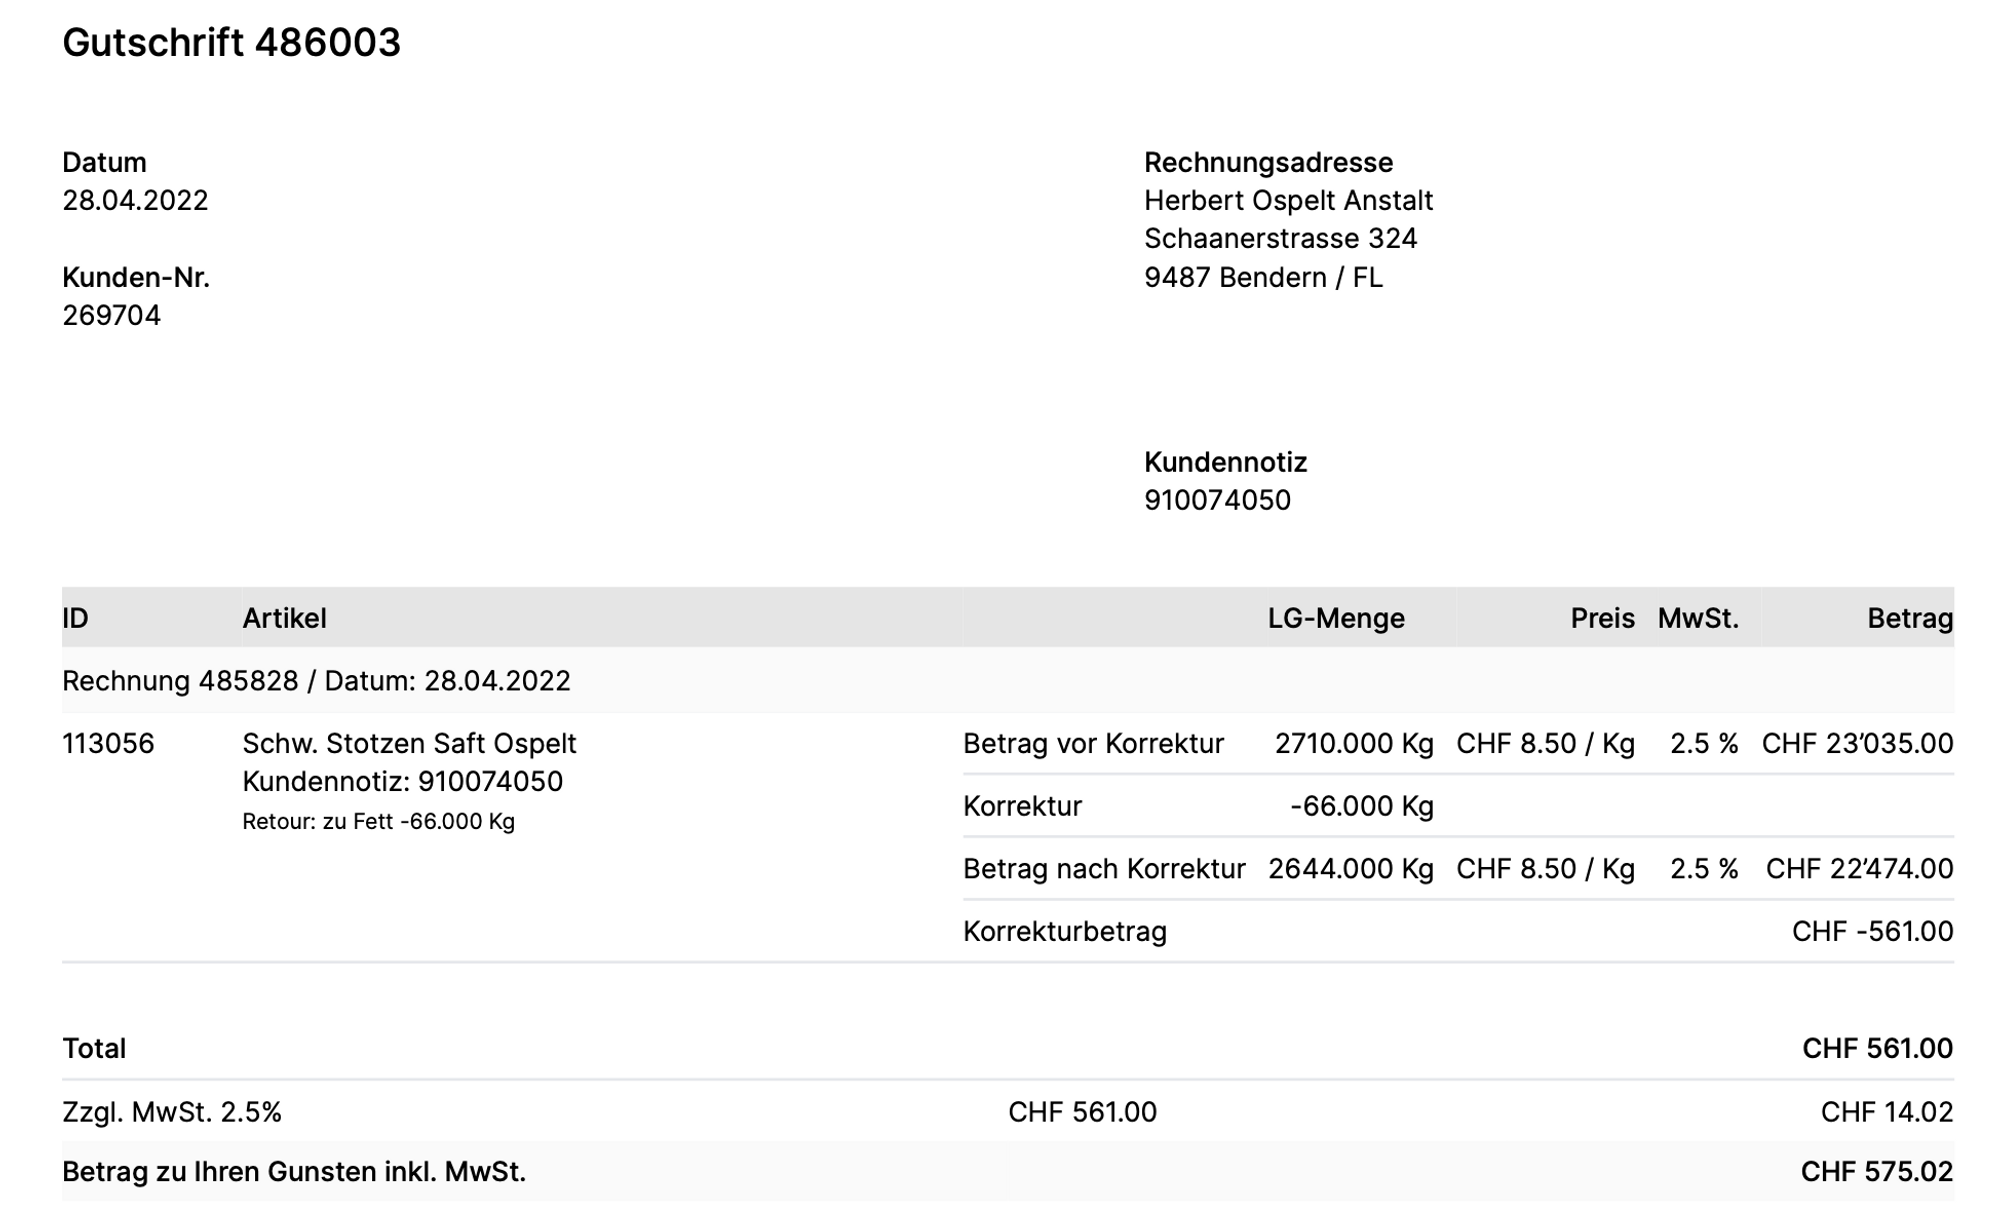Click the LG-Menge column header
The height and width of the screenshot is (1230, 2000).
1336,619
